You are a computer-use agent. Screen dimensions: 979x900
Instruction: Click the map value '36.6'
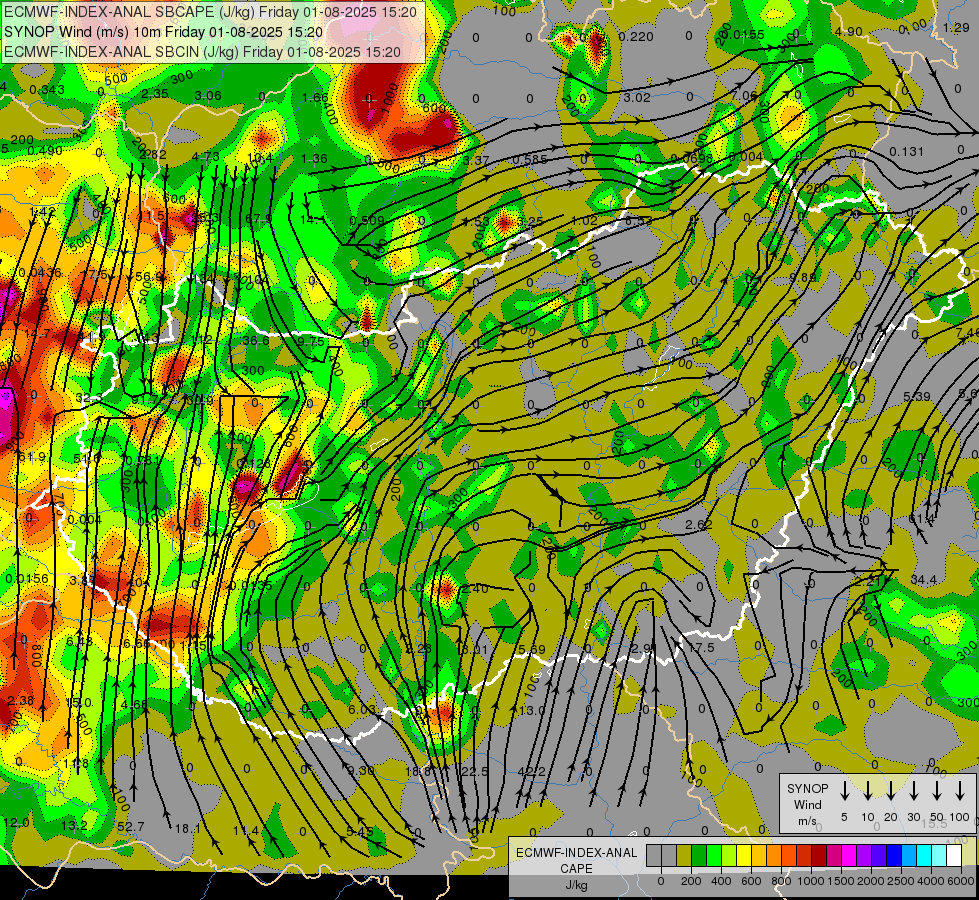click(256, 340)
